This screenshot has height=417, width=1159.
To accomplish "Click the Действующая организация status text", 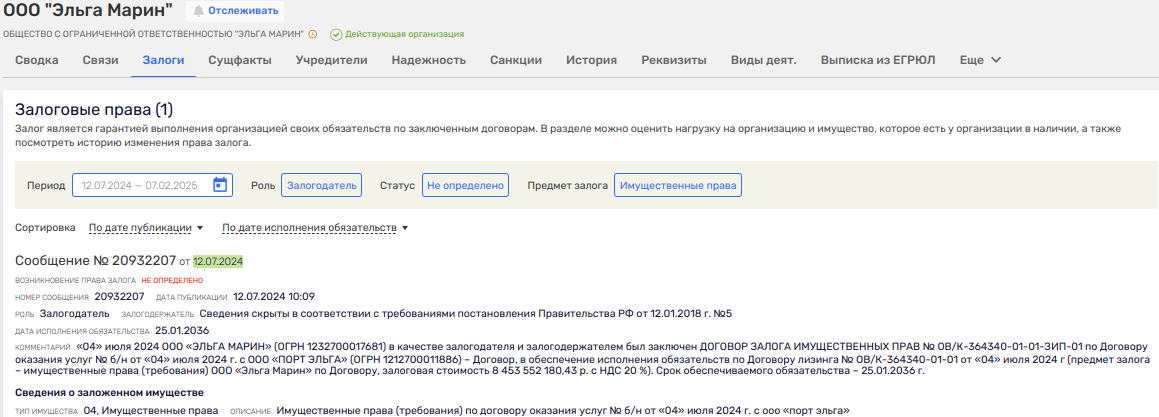I will click(x=404, y=34).
